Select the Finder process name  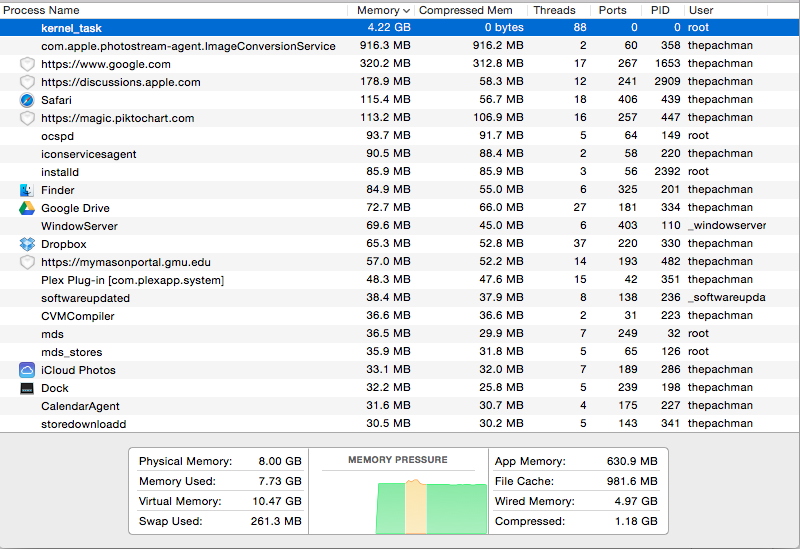point(58,190)
